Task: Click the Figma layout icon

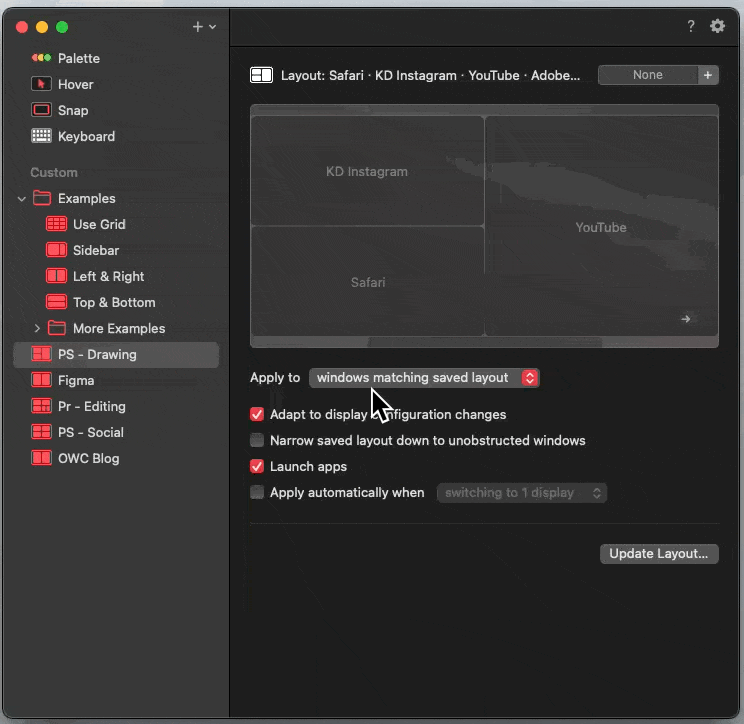Action: 41,380
